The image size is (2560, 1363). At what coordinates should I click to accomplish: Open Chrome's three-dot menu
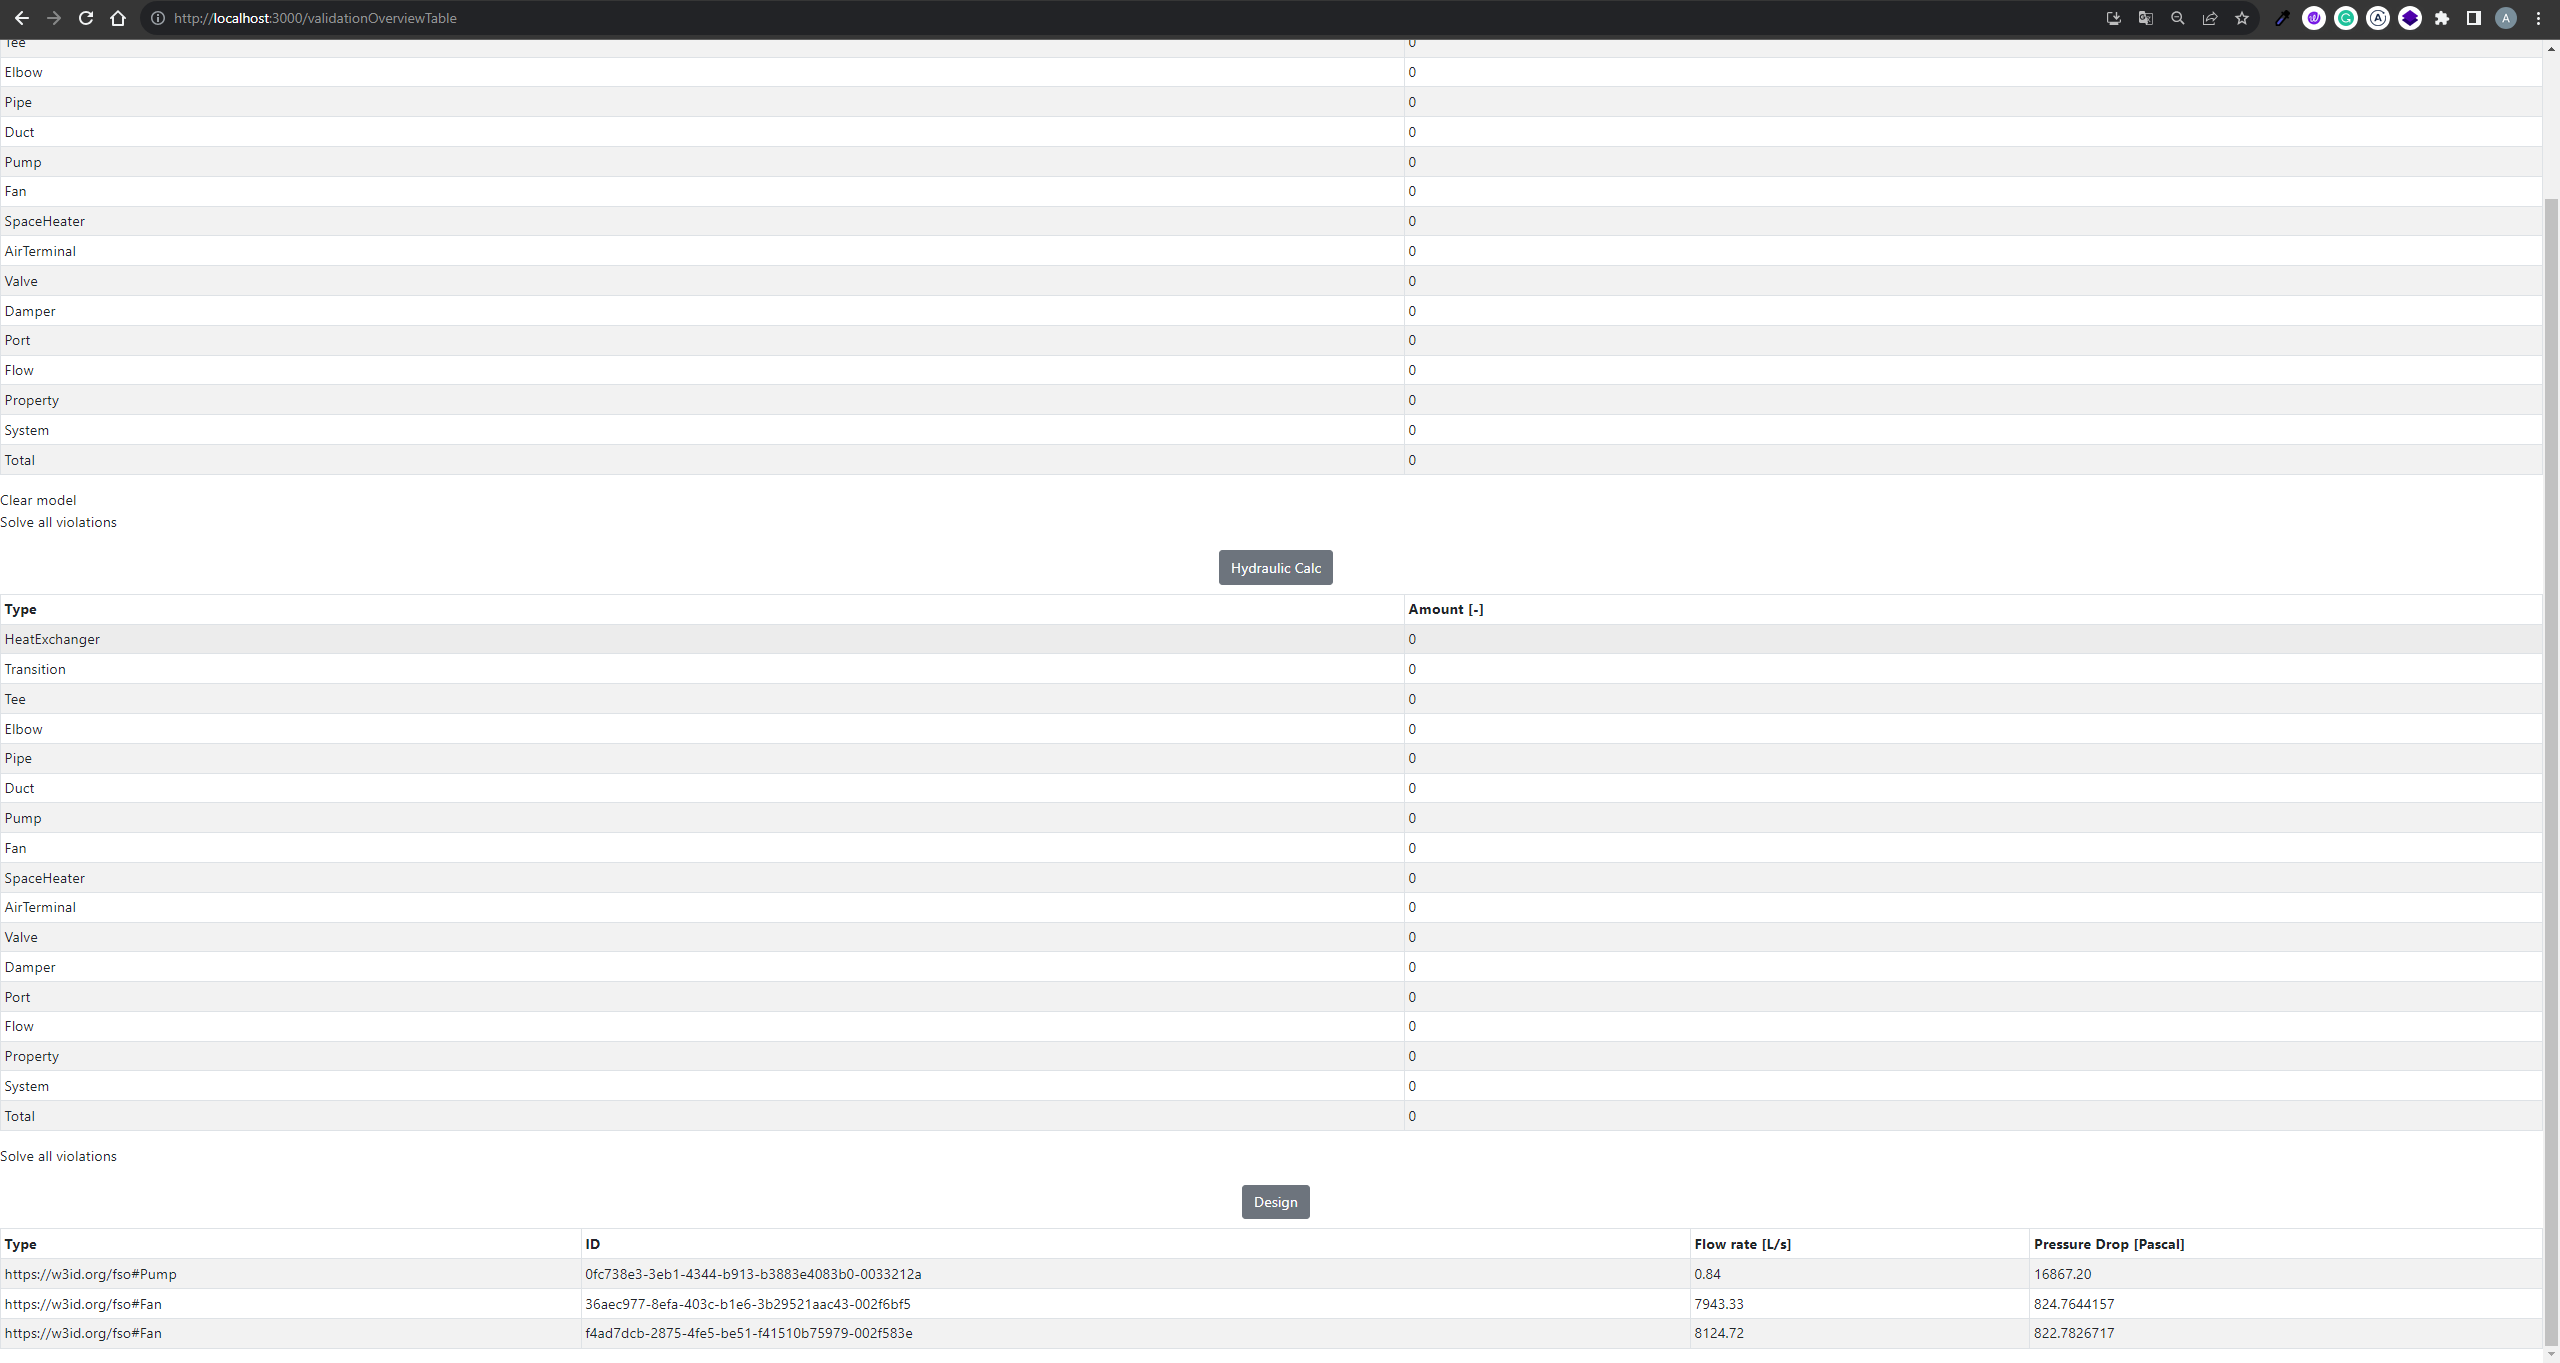(x=2538, y=18)
